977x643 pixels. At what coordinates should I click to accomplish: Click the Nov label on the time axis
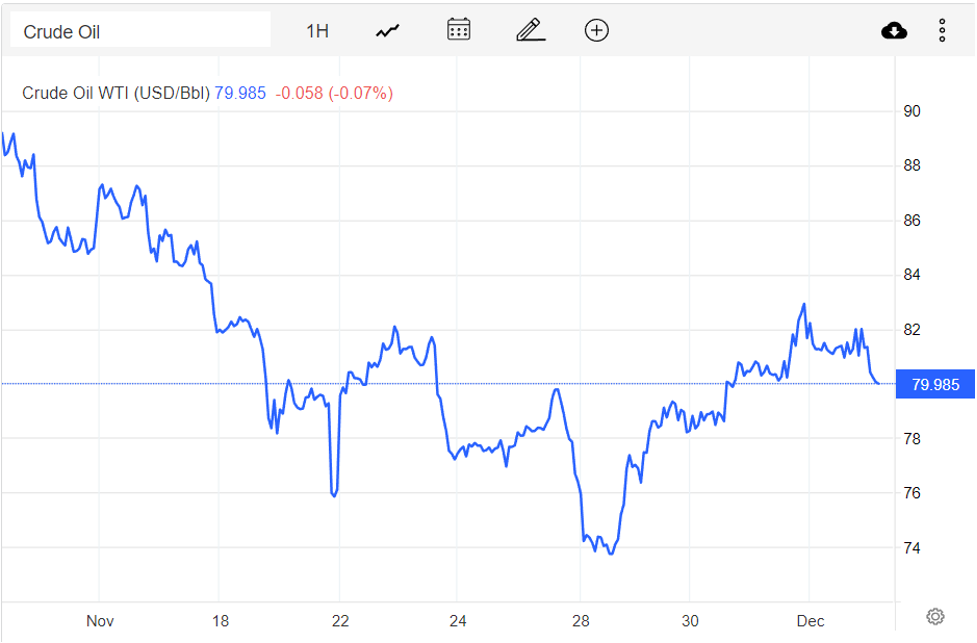[99, 621]
